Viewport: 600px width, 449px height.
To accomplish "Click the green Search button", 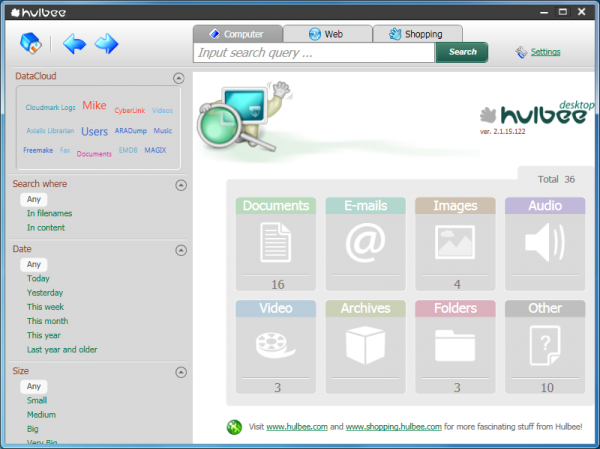I will click(462, 52).
